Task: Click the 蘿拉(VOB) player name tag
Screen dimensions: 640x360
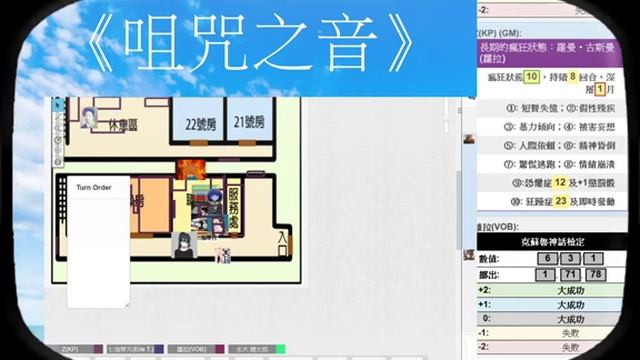Action: tap(192, 349)
